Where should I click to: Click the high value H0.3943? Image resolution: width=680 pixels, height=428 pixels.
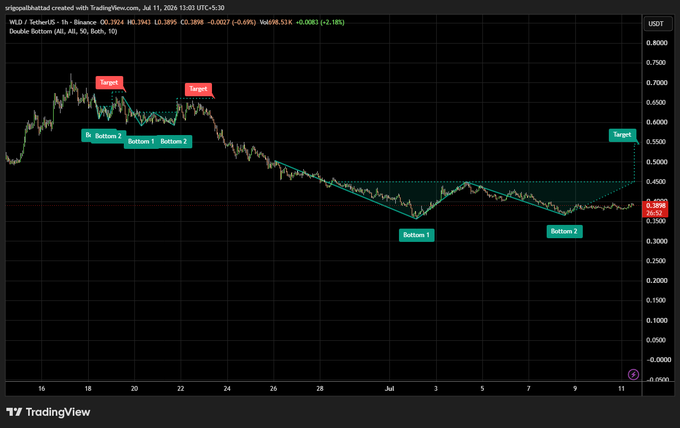139,22
